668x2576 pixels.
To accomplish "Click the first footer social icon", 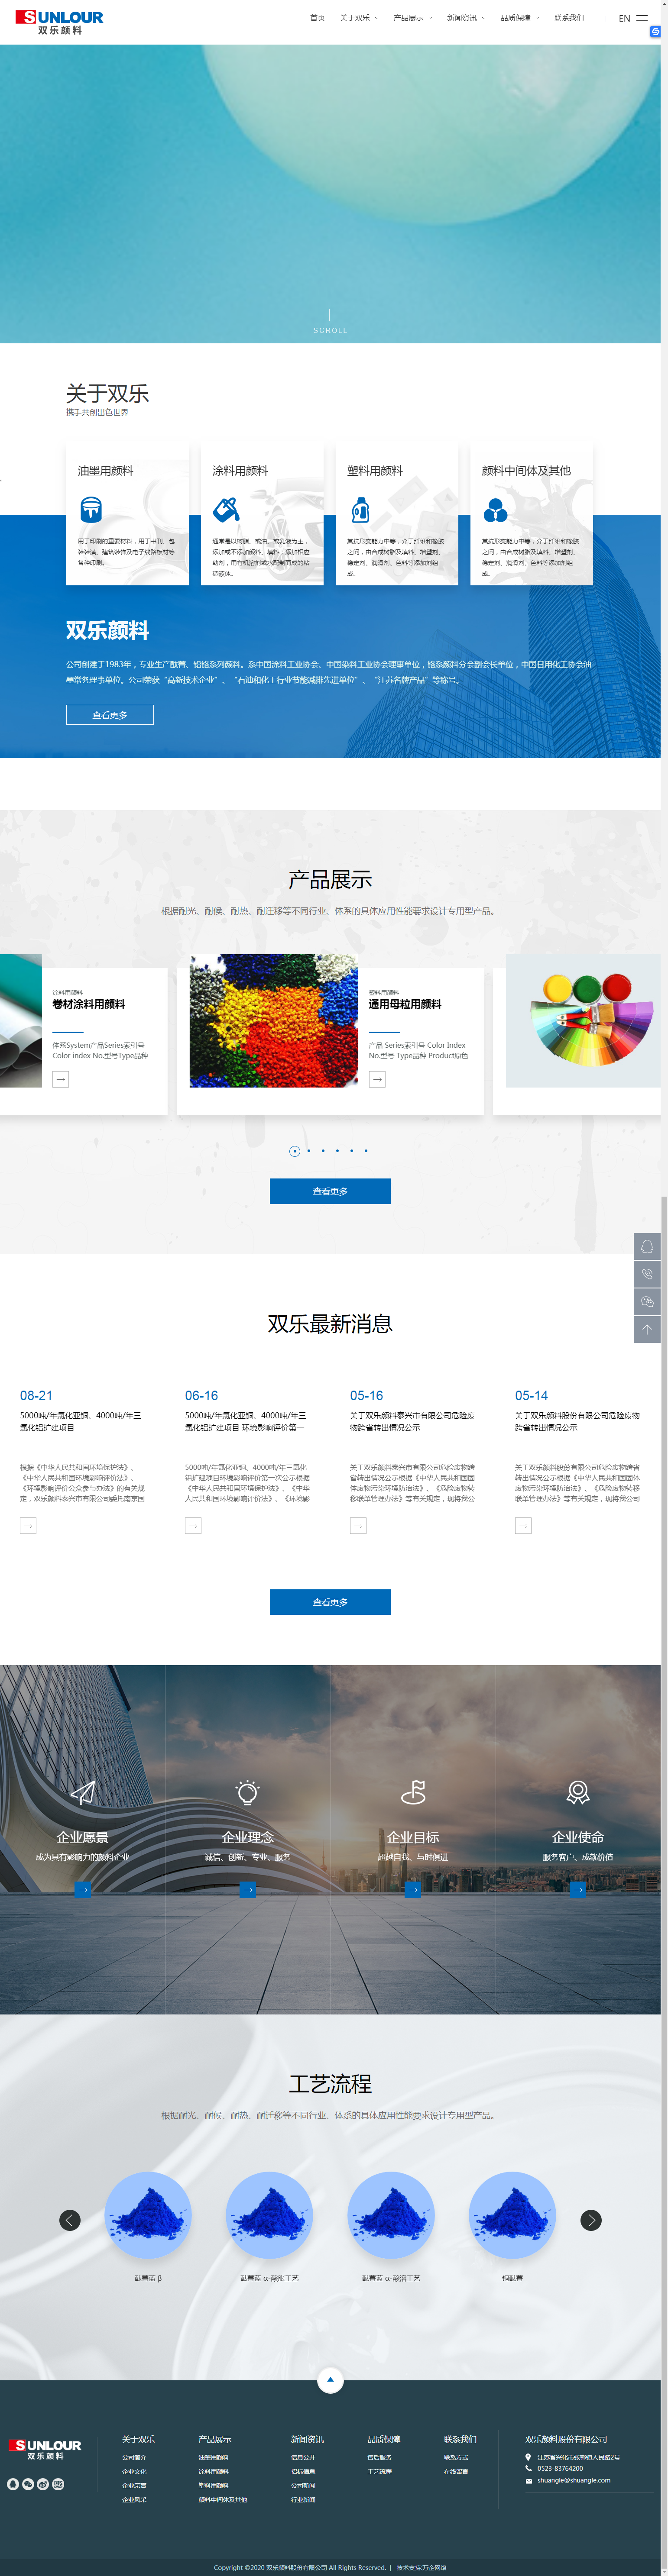I will [13, 2484].
